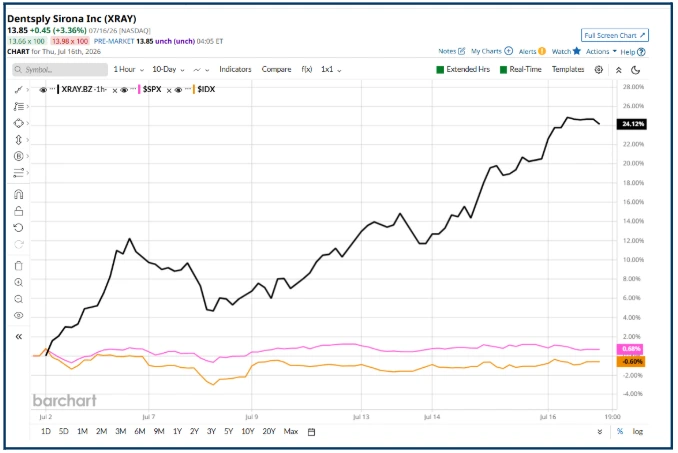Toggle percent scale mode
Viewport: 678px width, 453px height.
tap(620, 431)
